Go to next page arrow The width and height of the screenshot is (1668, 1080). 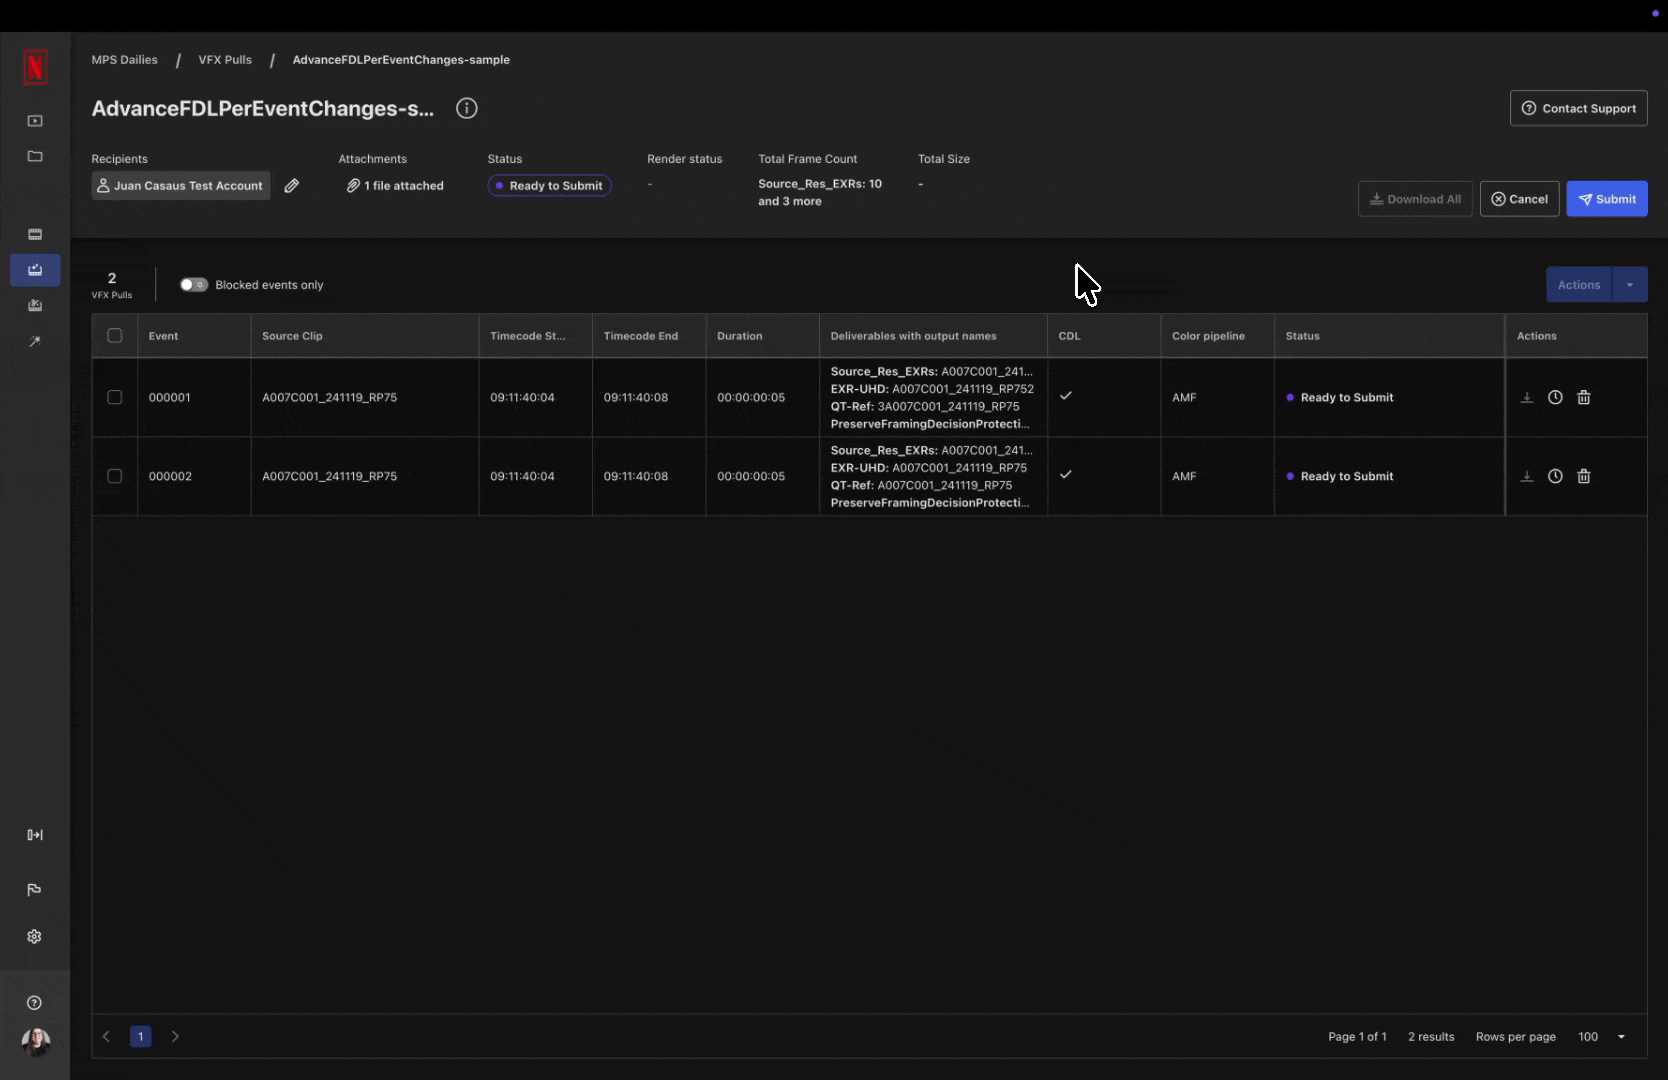pos(175,1037)
